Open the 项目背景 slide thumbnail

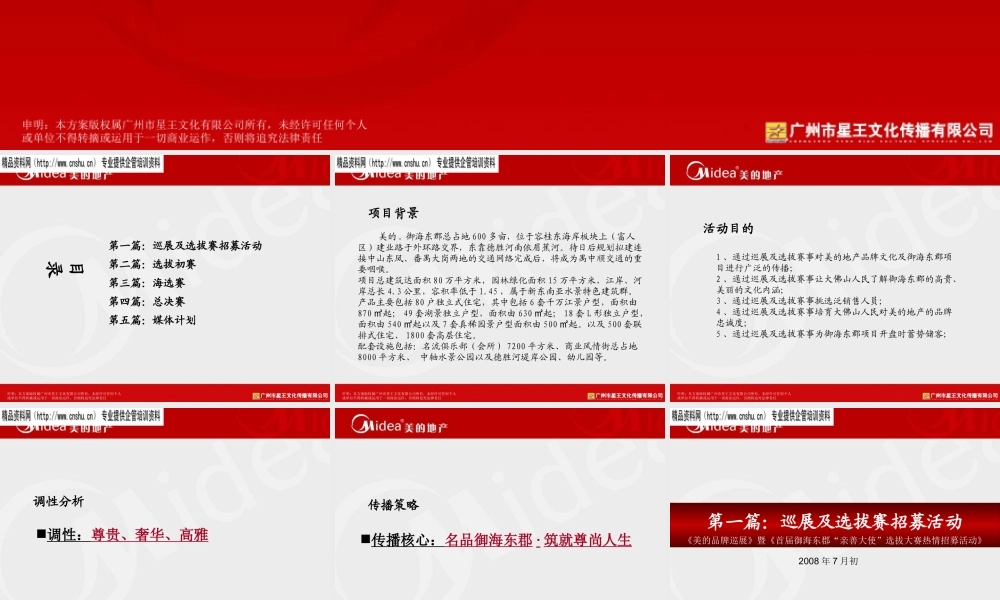point(499,277)
